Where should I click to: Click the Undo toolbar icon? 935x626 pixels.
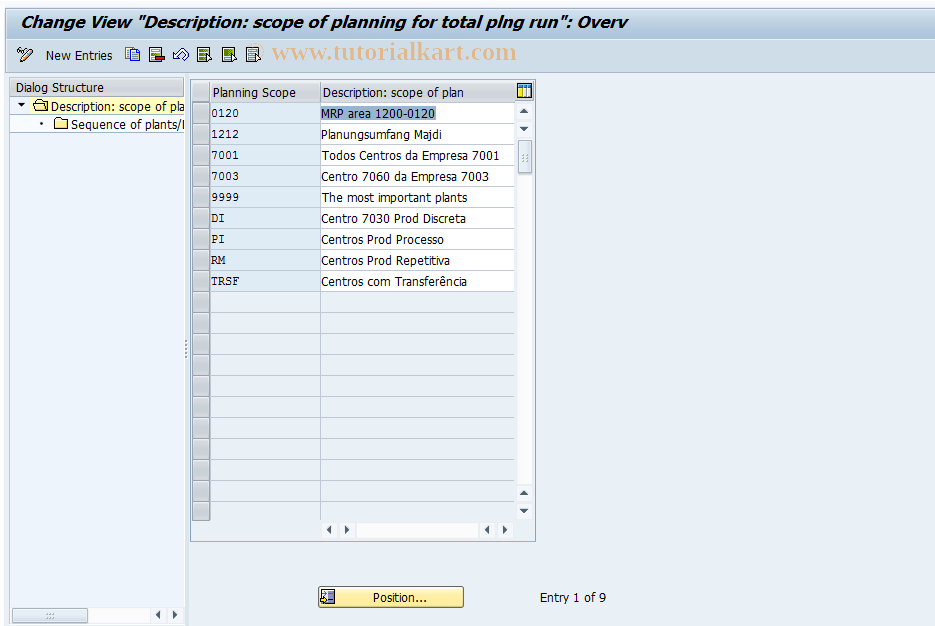pyautogui.click(x=181, y=55)
